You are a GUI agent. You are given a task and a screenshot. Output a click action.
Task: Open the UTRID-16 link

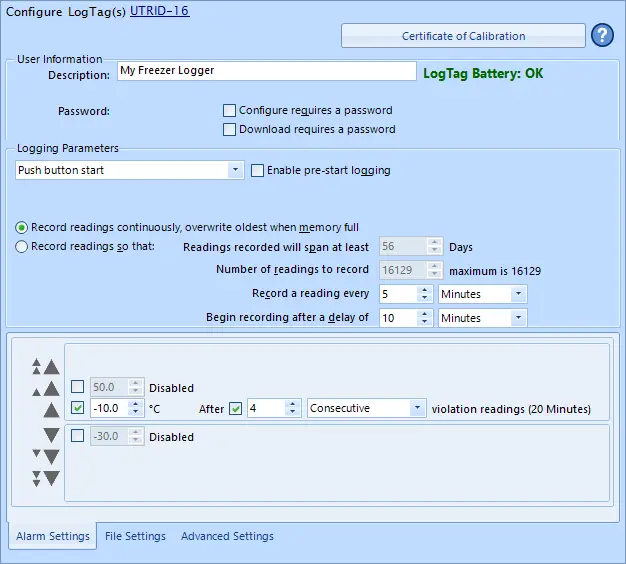[159, 11]
